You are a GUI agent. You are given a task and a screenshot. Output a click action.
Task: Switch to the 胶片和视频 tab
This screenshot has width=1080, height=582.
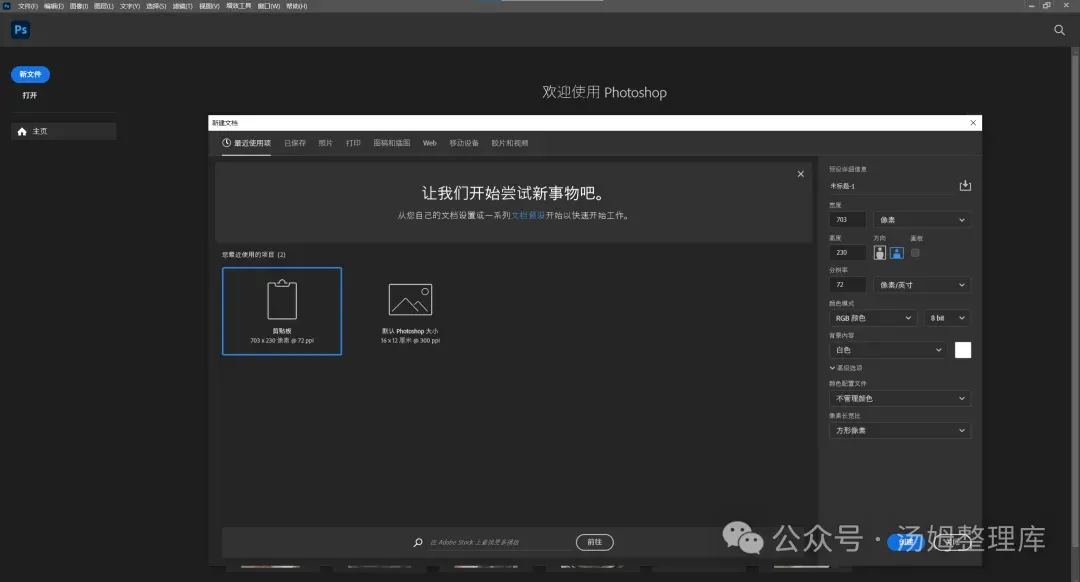click(x=510, y=143)
